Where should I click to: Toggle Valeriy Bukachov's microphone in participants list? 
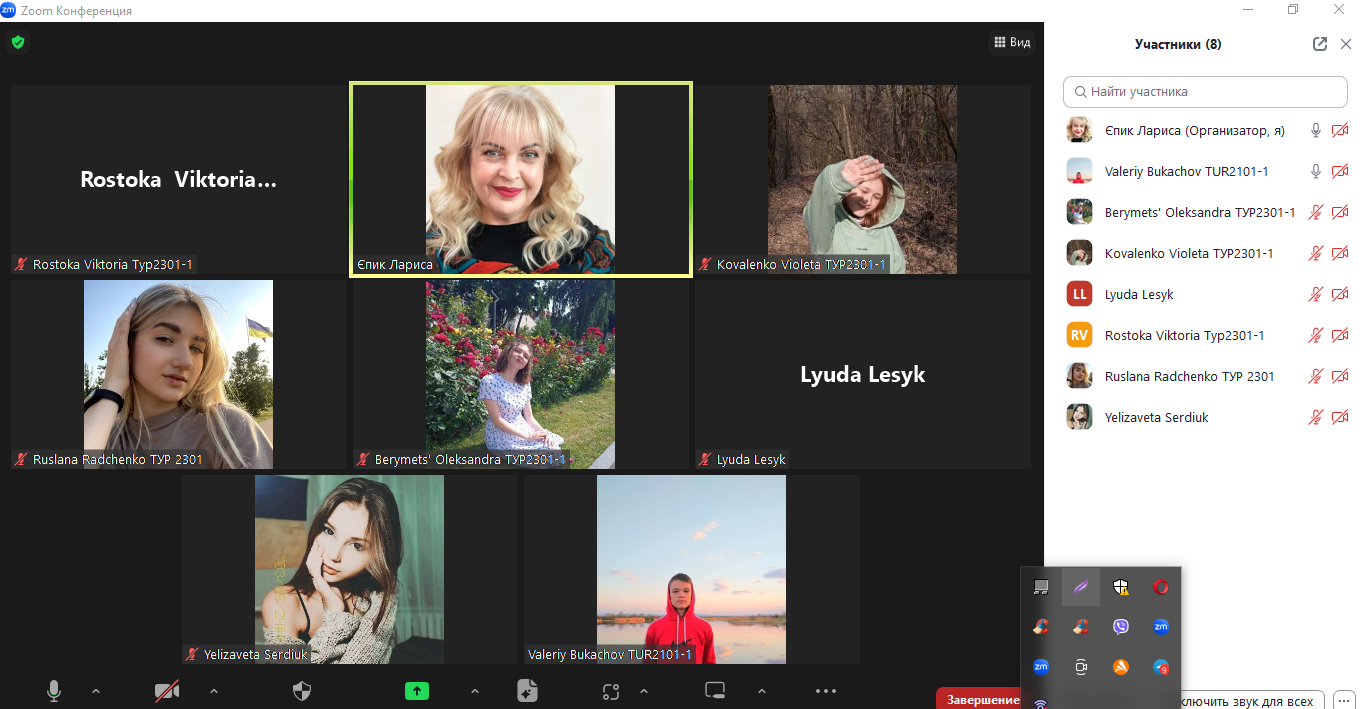(x=1316, y=171)
